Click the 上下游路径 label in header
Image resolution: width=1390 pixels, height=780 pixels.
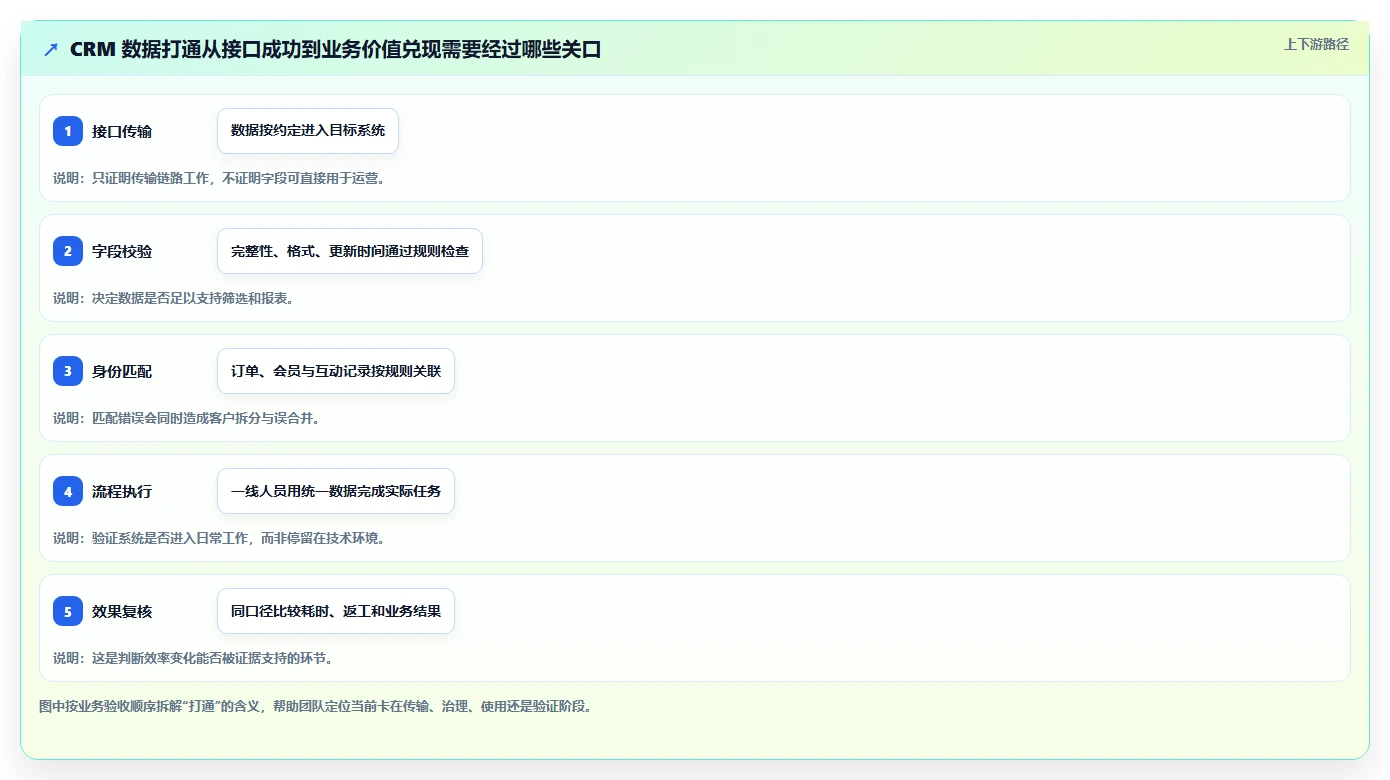[x=1316, y=44]
